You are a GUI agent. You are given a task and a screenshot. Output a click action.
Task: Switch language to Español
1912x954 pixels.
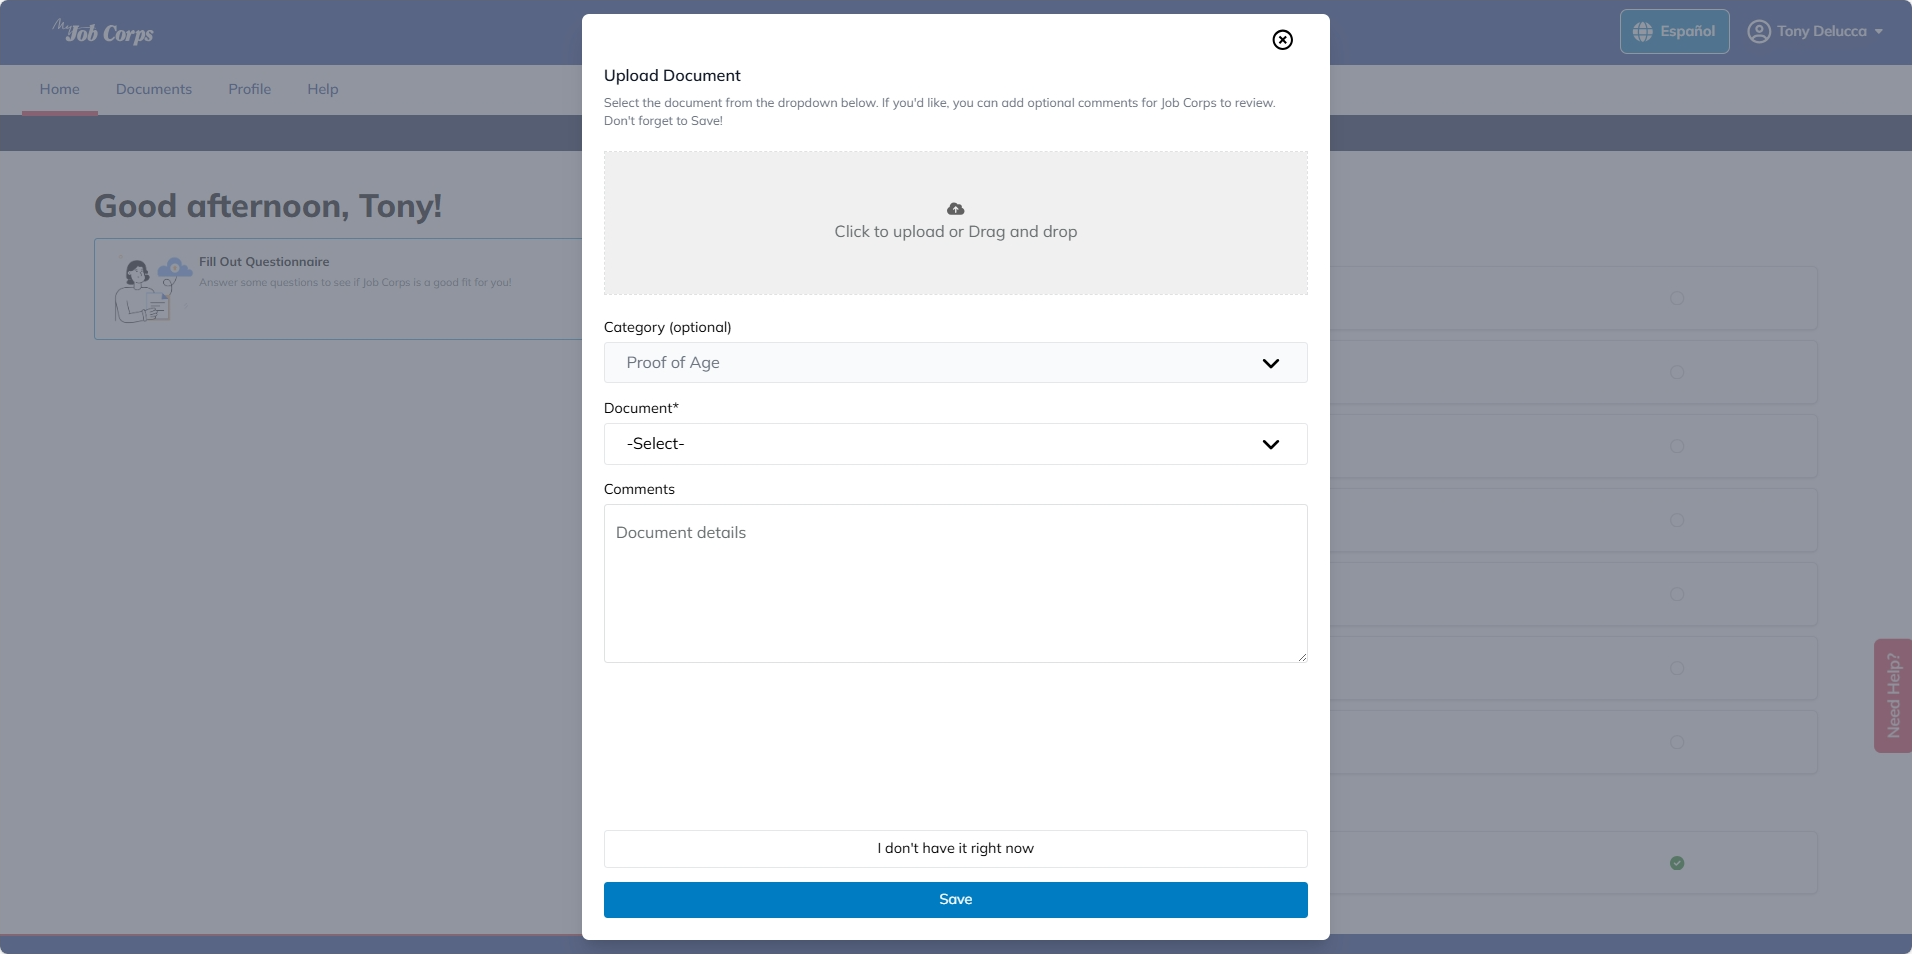(1675, 32)
